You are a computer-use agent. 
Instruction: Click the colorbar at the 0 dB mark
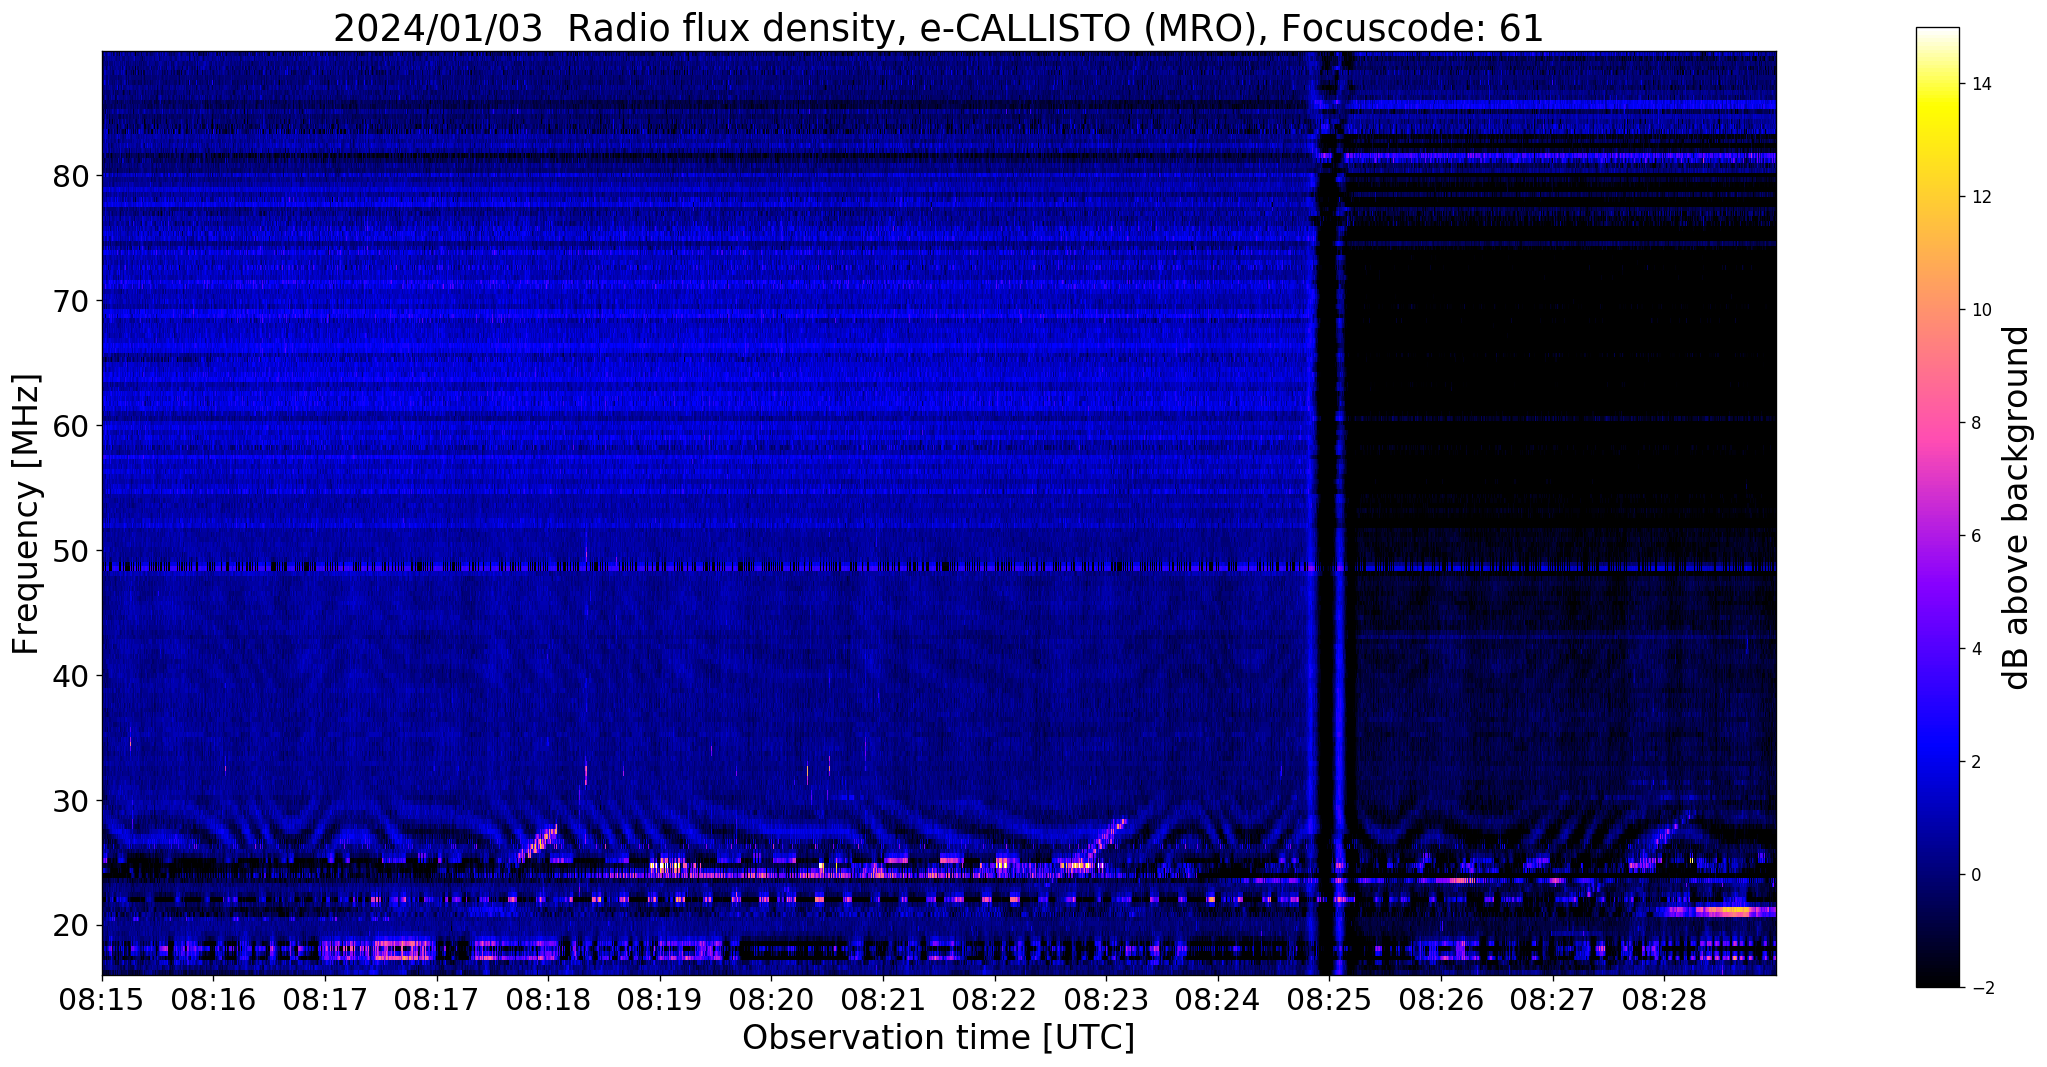1937,875
